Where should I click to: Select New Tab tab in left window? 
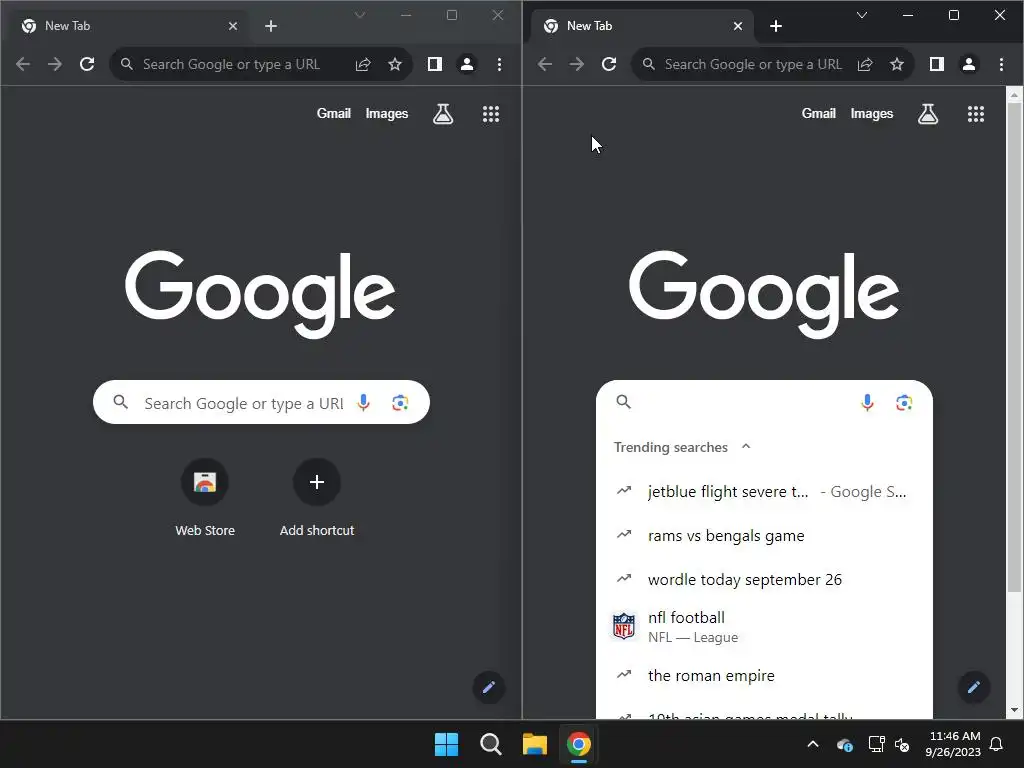point(127,26)
